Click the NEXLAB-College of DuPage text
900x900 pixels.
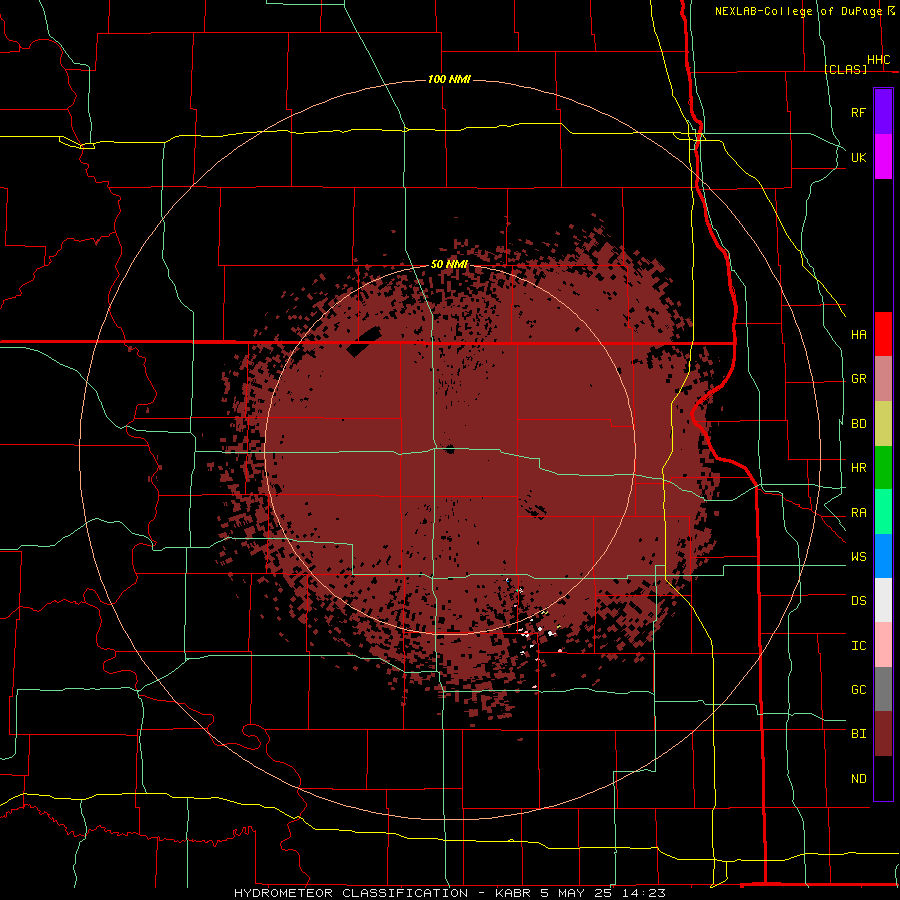[x=798, y=11]
